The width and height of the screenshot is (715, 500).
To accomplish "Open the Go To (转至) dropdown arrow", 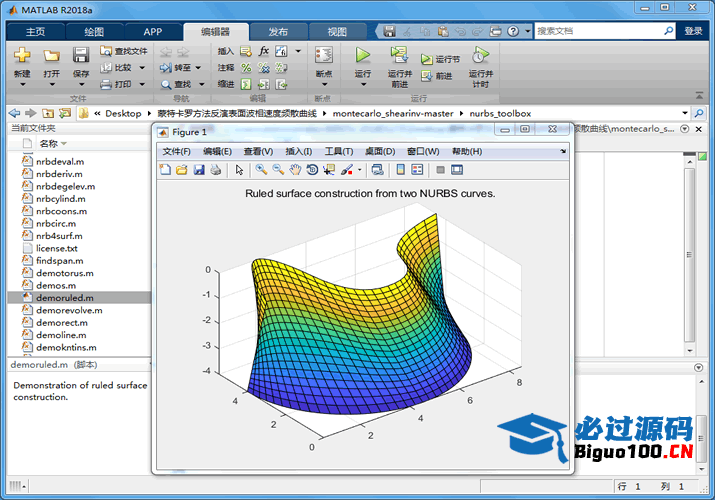I will pos(198,67).
